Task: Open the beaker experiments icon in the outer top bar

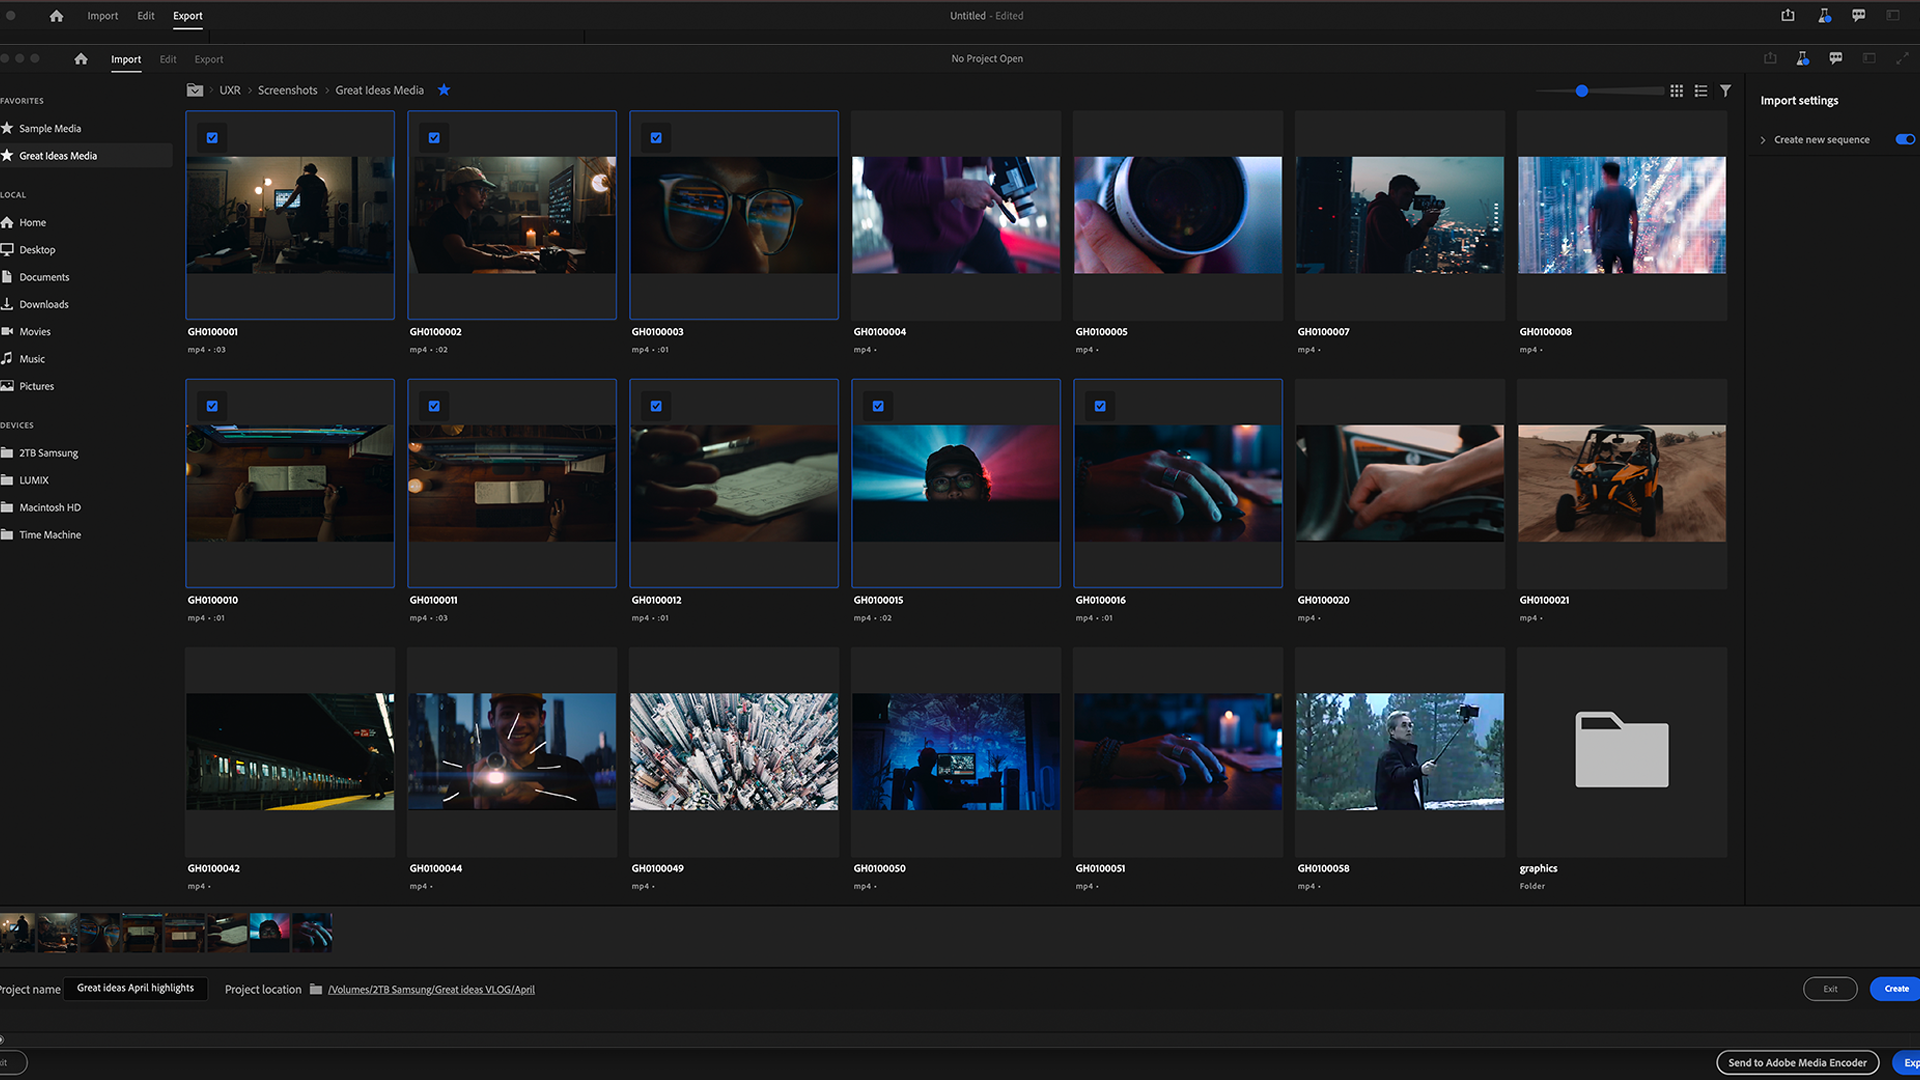Action: [x=1824, y=15]
